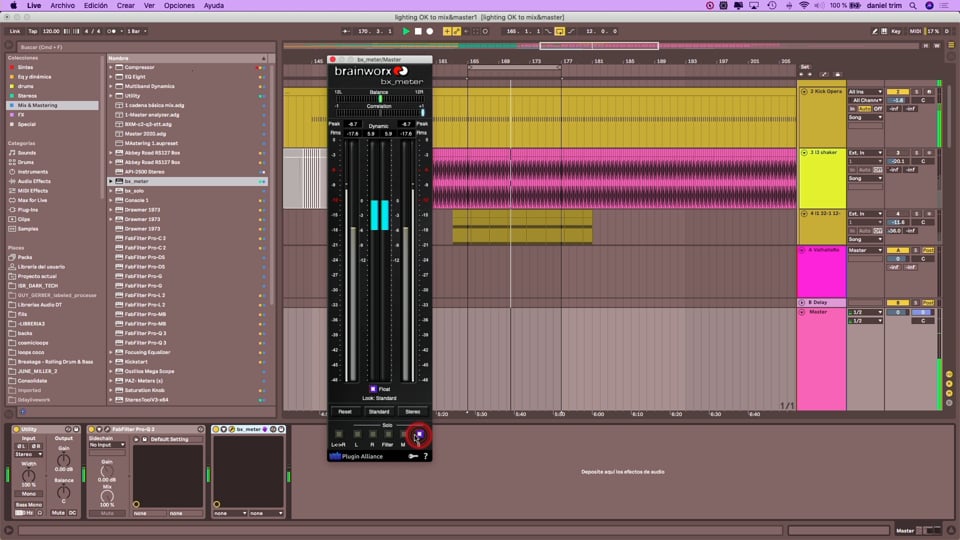The height and width of the screenshot is (540, 960).
Task: Click the Key map mode button
Action: pos(896,31)
